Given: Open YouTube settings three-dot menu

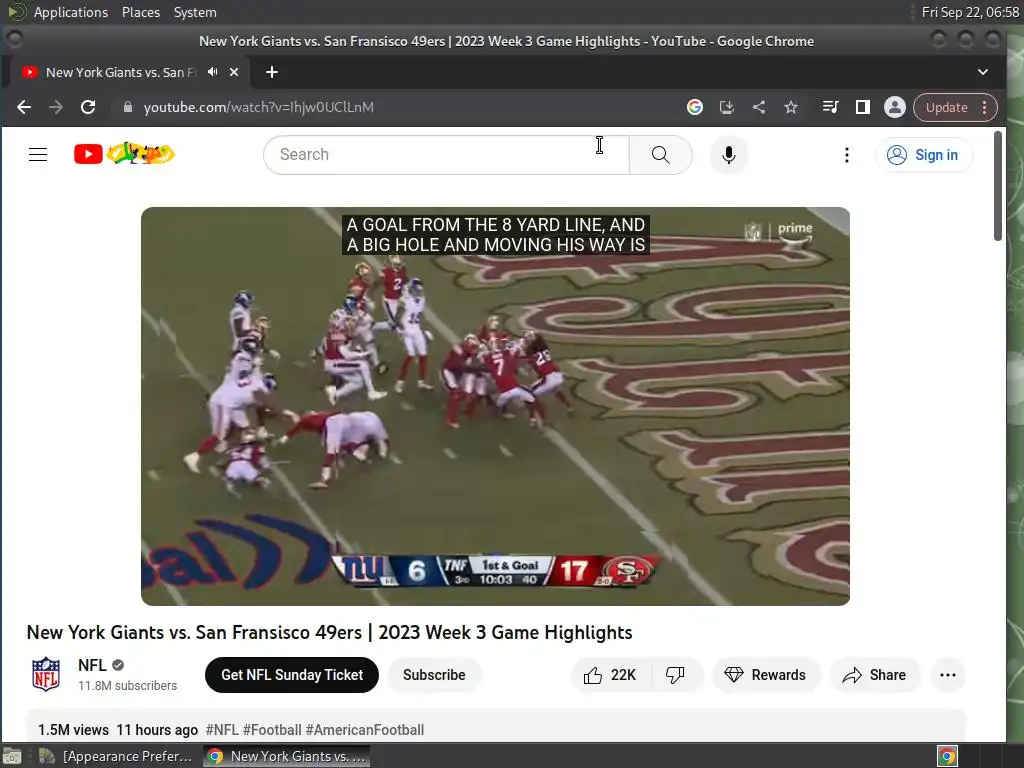Looking at the screenshot, I should pyautogui.click(x=846, y=155).
